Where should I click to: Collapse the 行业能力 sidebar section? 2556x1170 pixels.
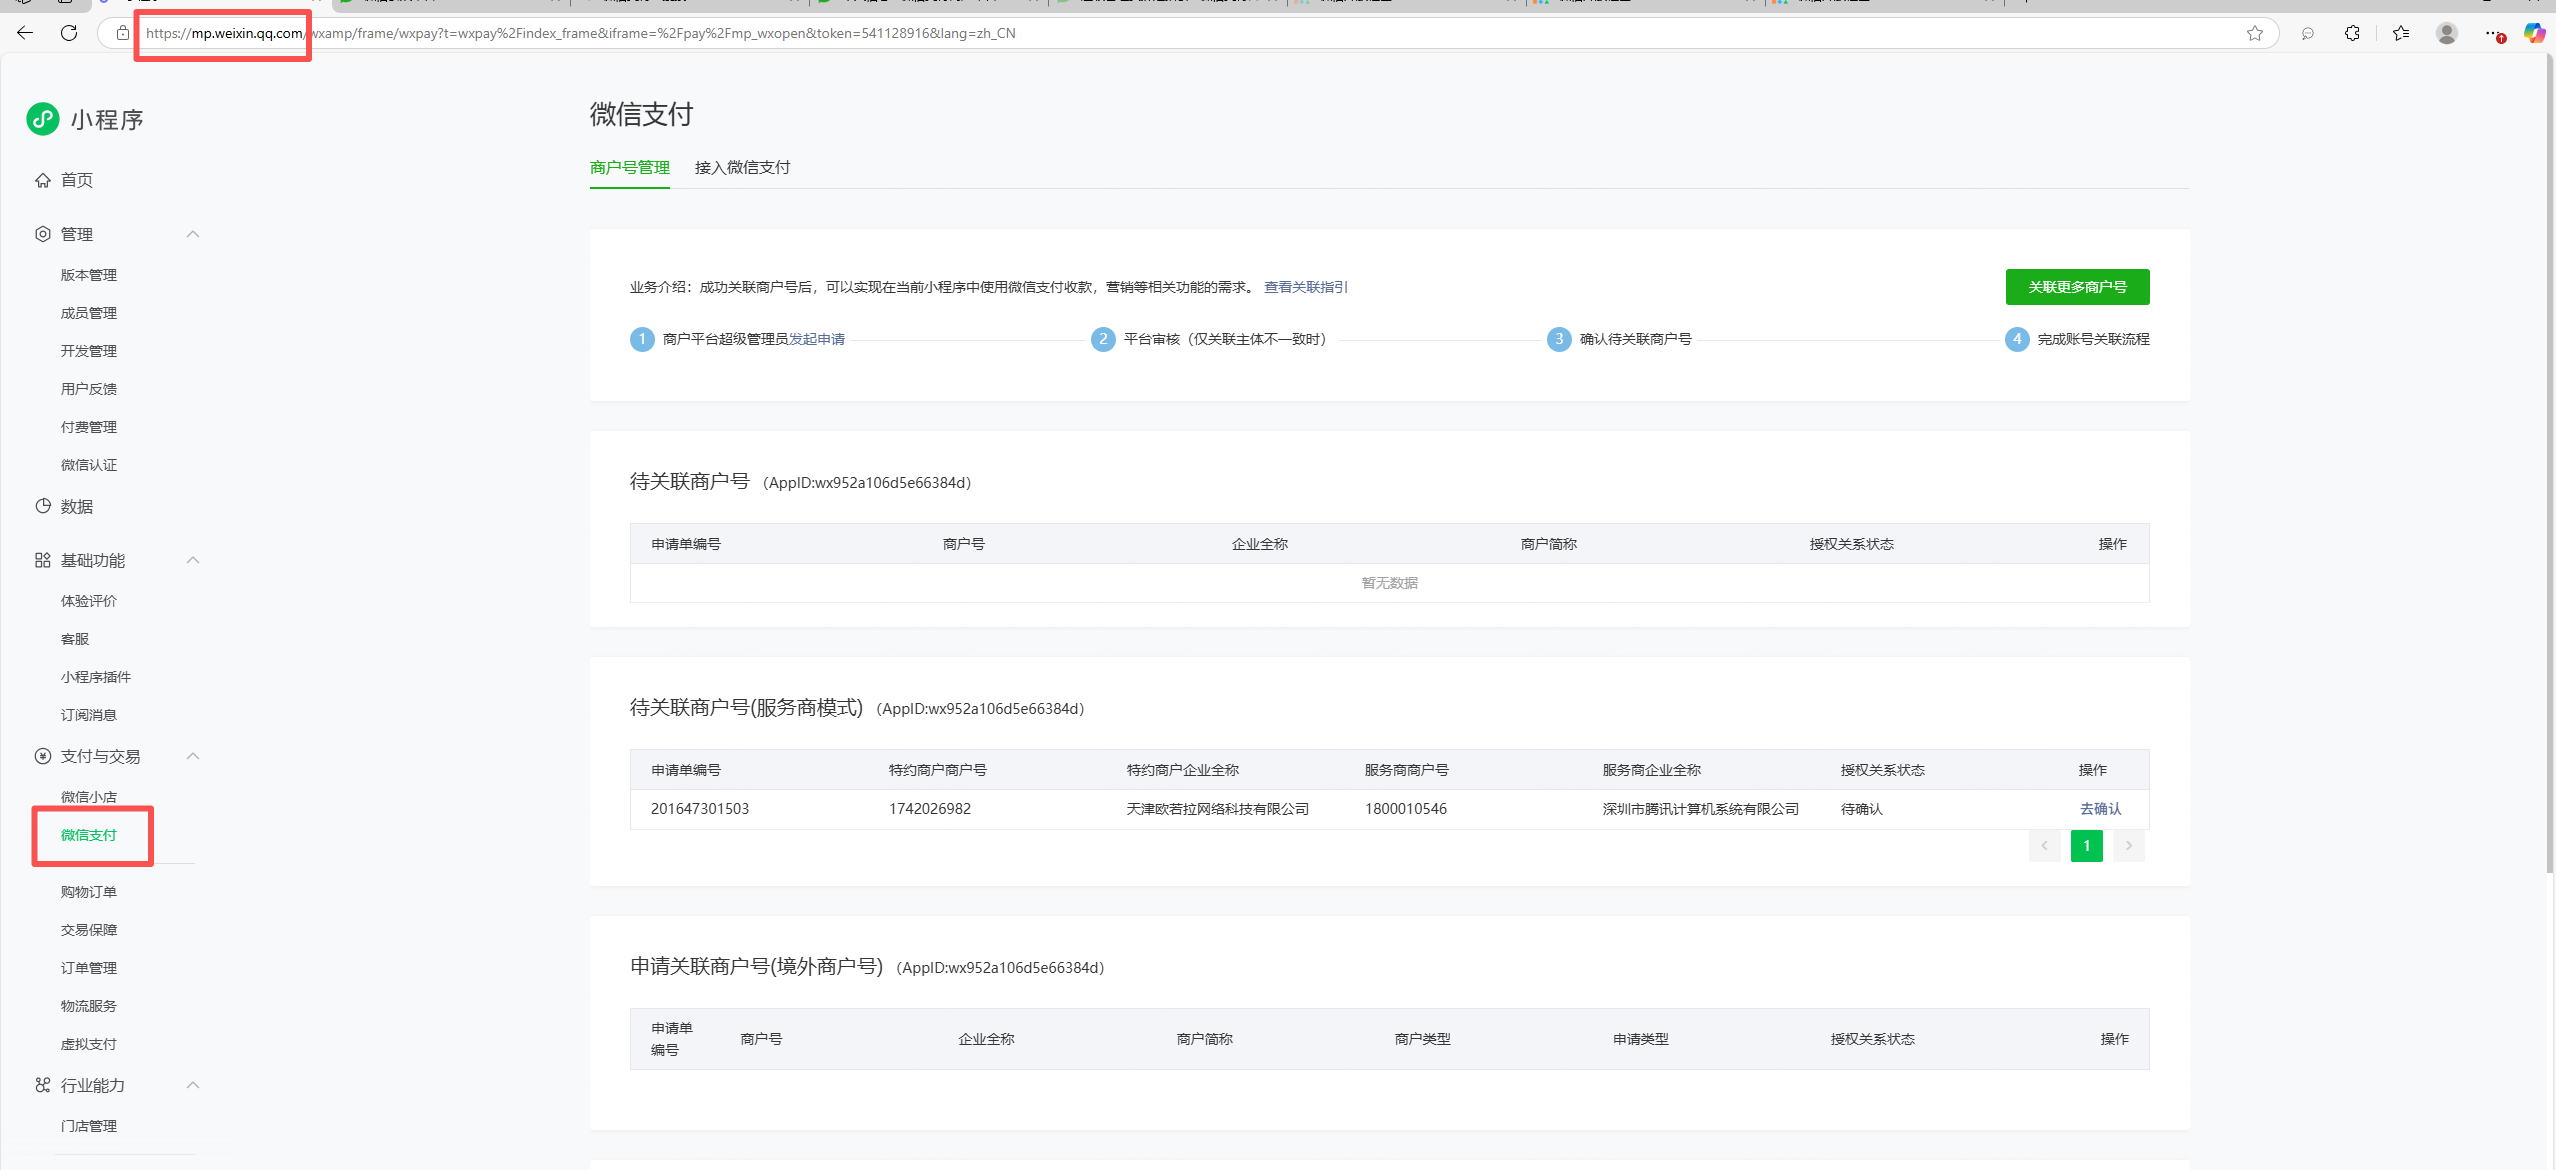(x=193, y=1085)
